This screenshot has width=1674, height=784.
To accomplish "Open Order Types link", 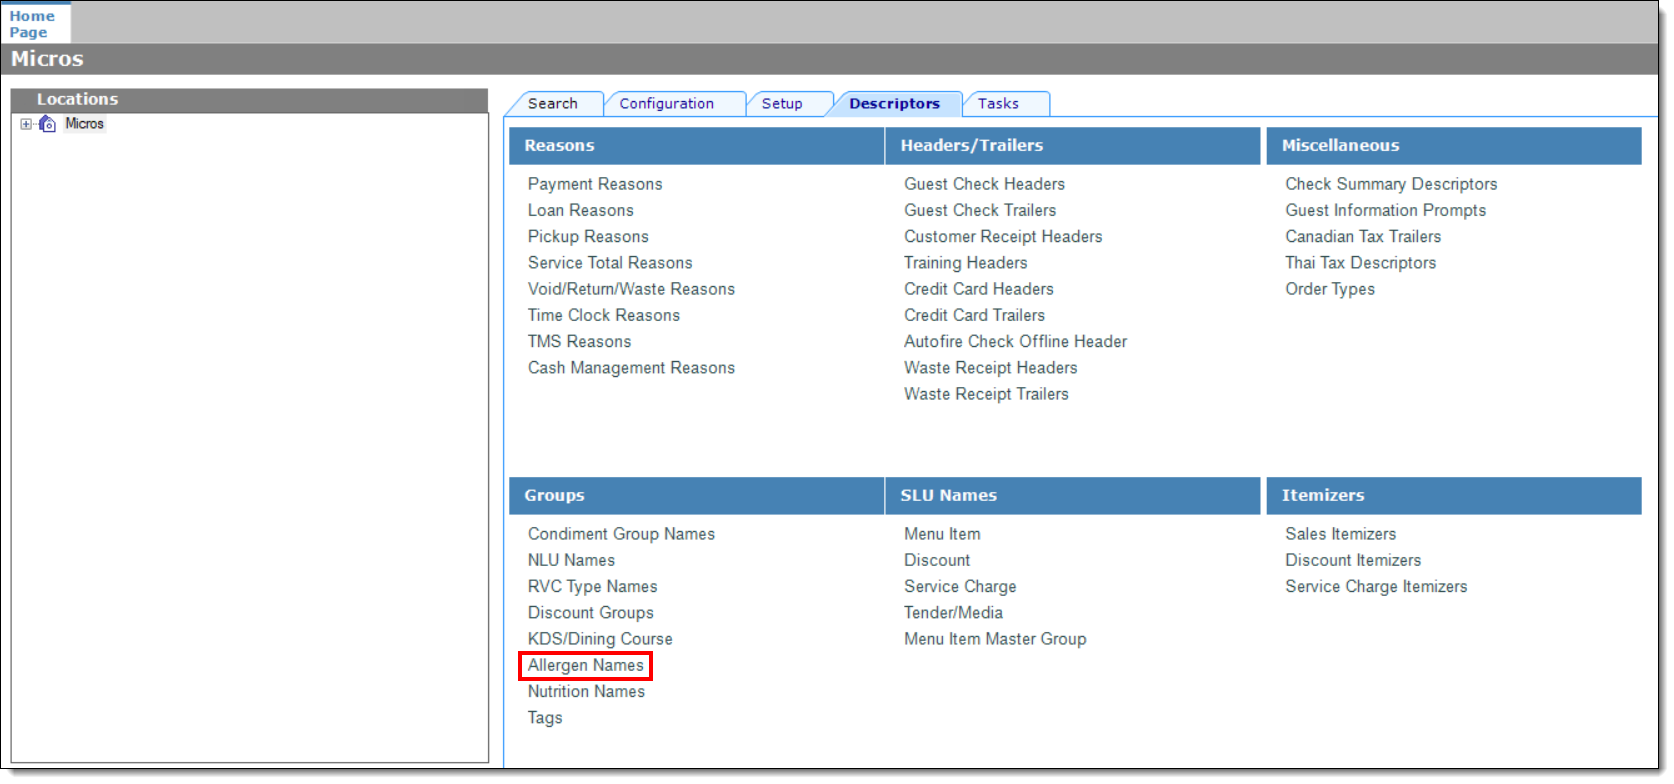I will point(1330,289).
